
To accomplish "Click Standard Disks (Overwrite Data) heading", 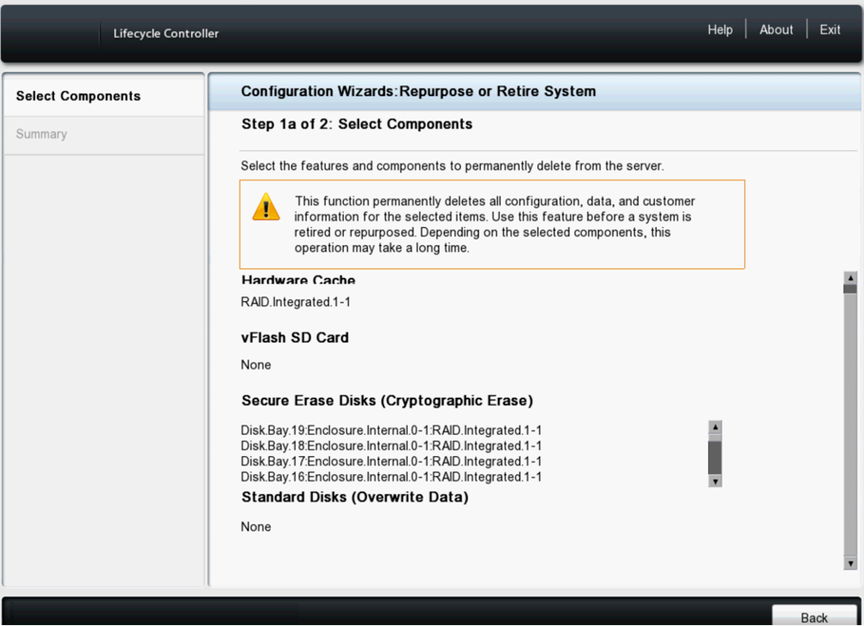I will coord(355,497).
